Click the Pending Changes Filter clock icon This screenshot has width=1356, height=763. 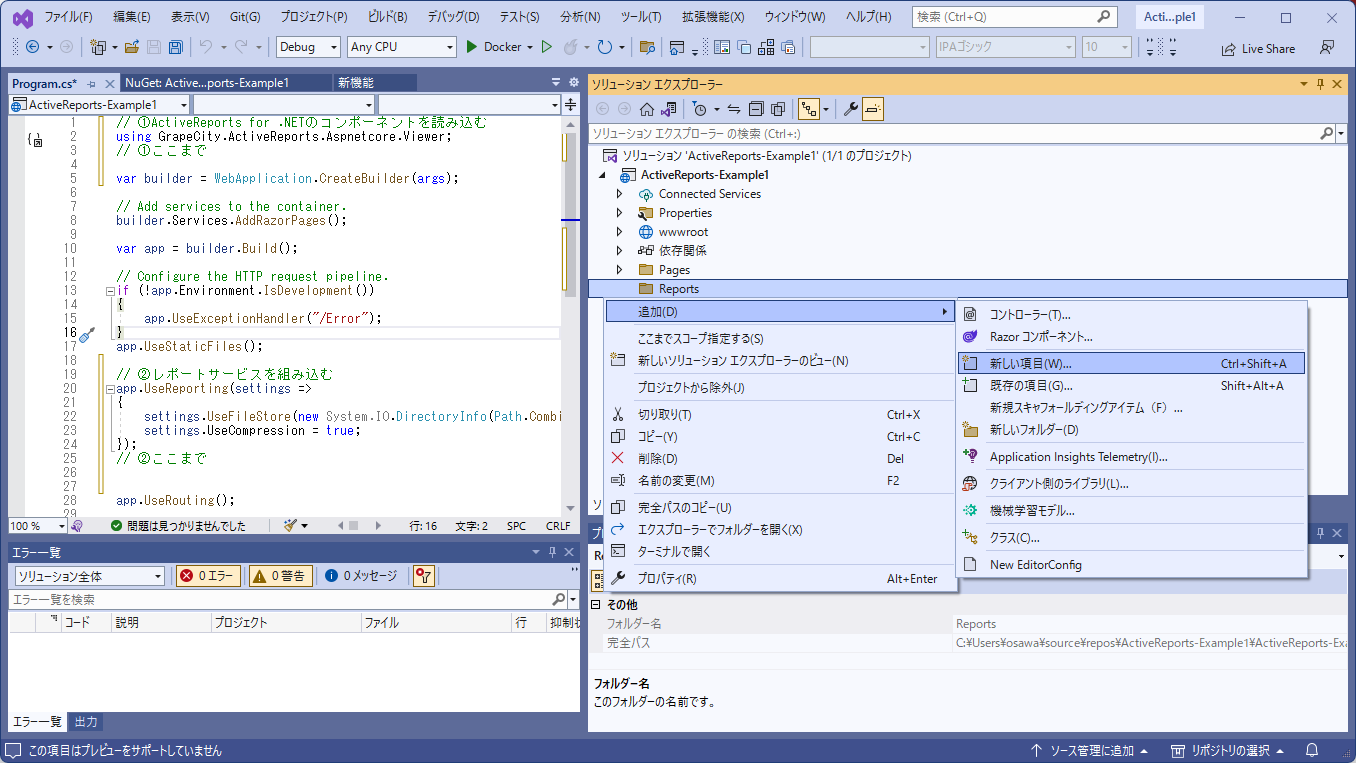click(x=699, y=109)
